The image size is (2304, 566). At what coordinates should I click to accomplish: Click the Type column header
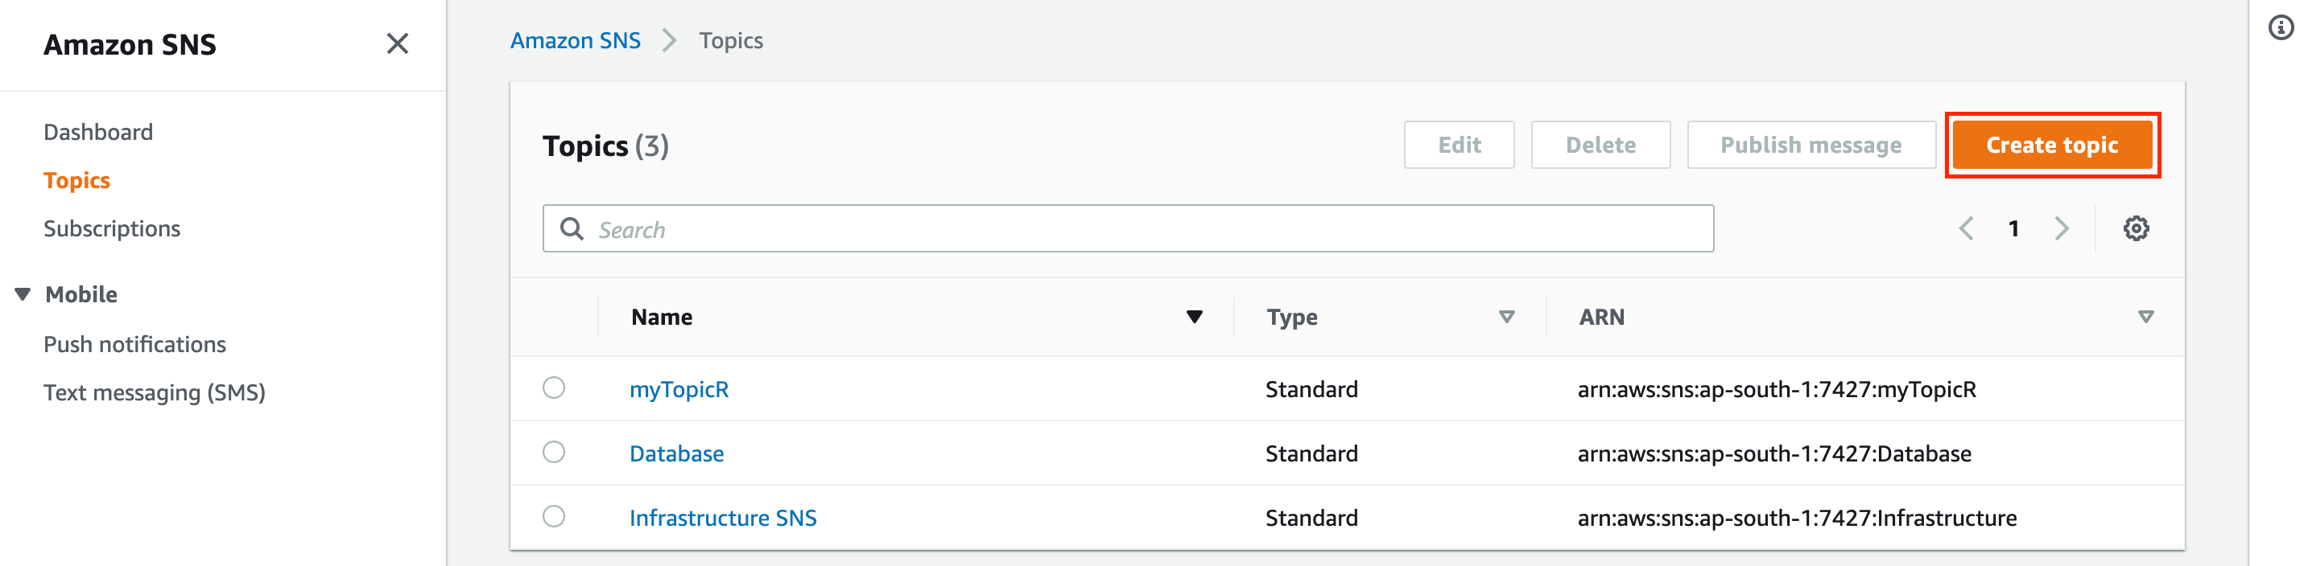pos(1292,317)
